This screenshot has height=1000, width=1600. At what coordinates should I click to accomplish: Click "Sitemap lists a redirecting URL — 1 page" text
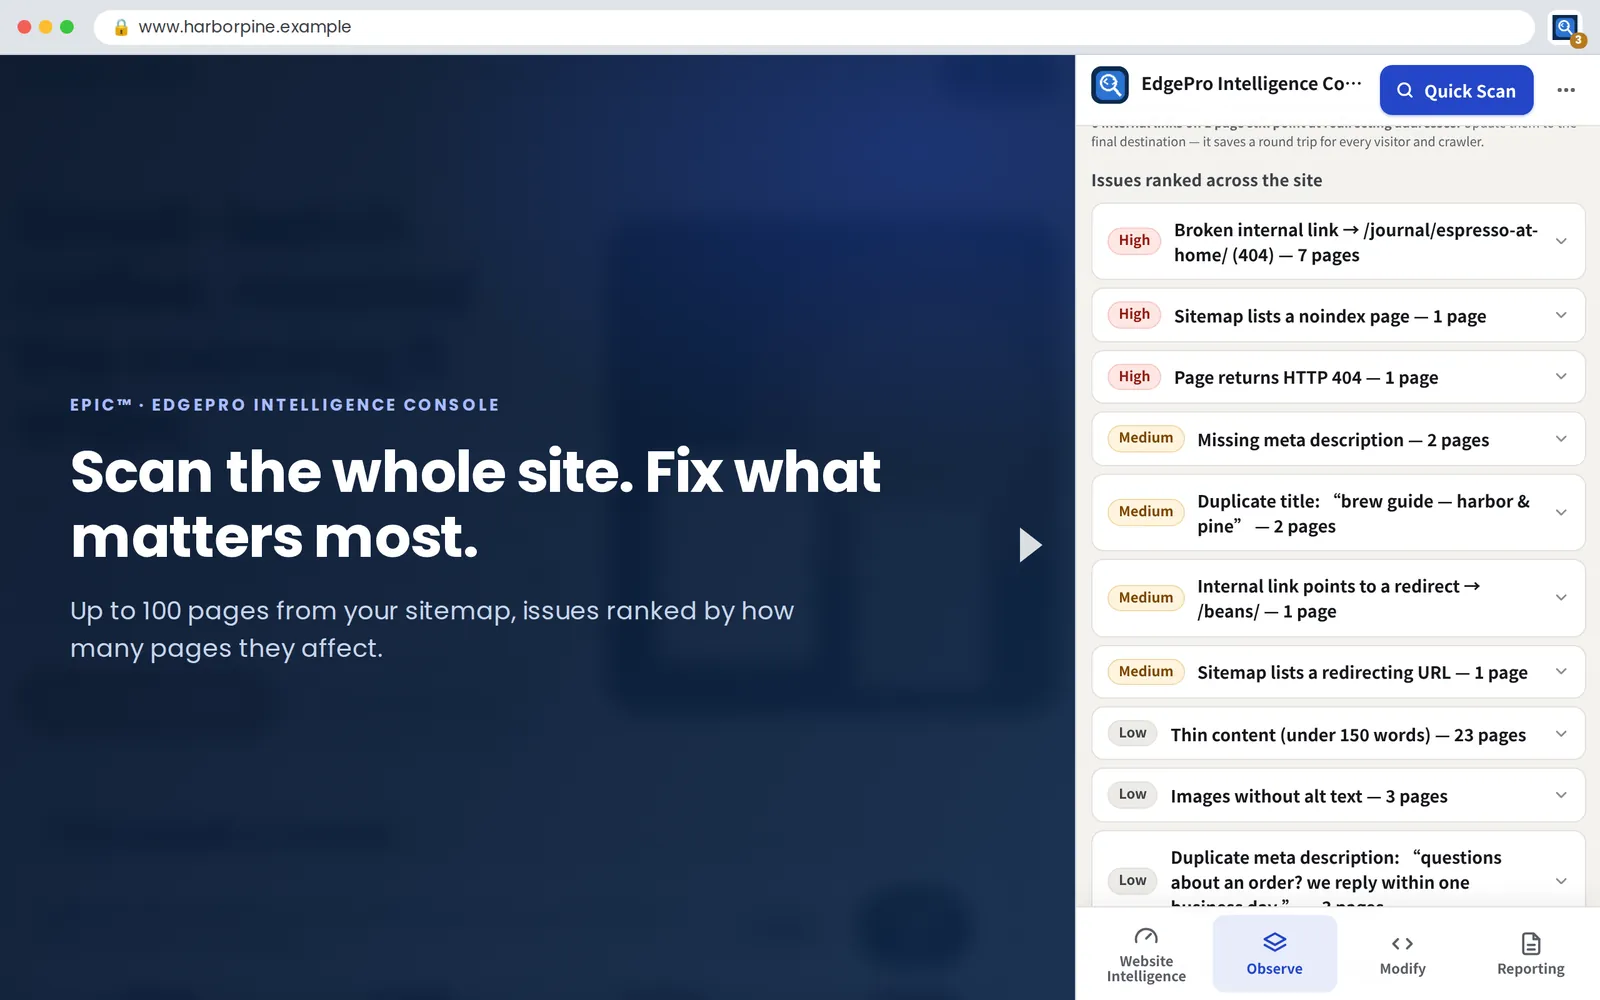click(x=1362, y=672)
